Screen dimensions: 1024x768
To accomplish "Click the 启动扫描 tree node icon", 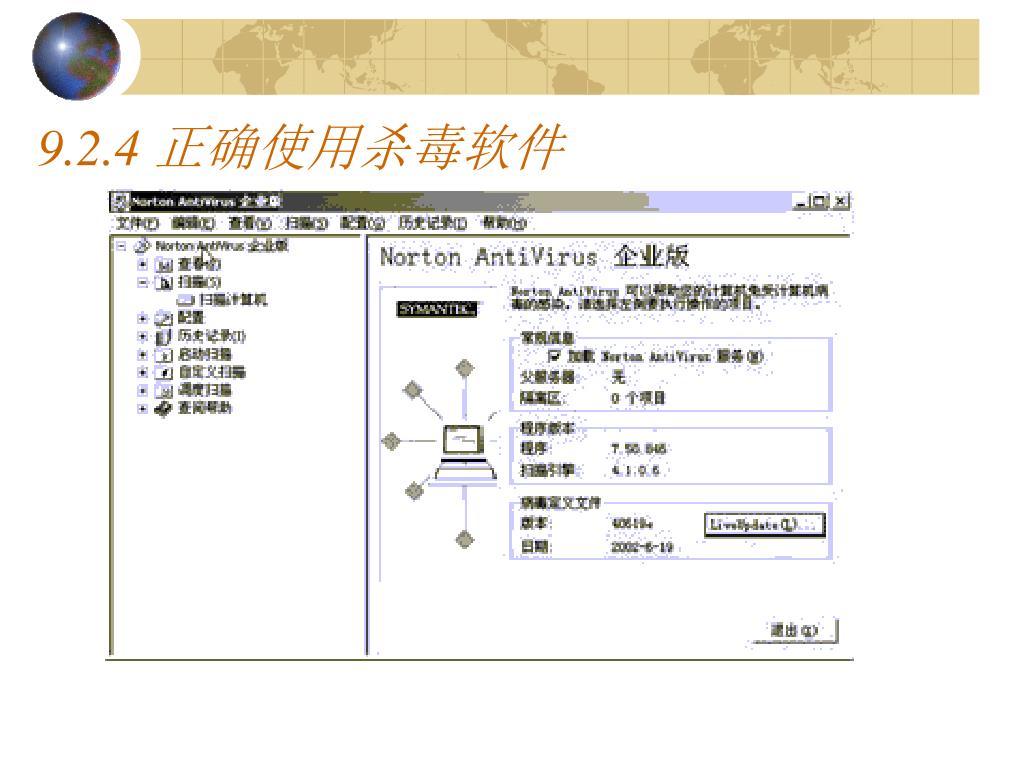I will point(163,355).
